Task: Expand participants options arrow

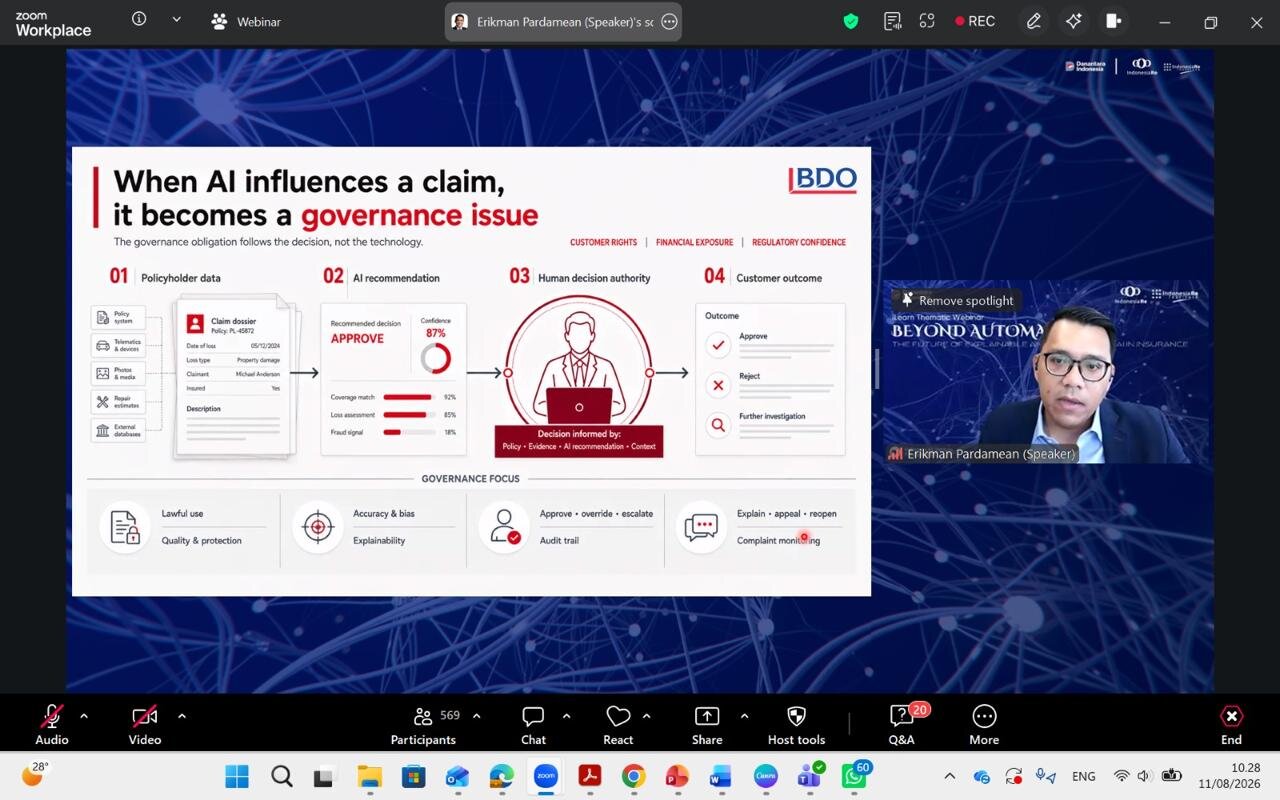Action: point(476,716)
